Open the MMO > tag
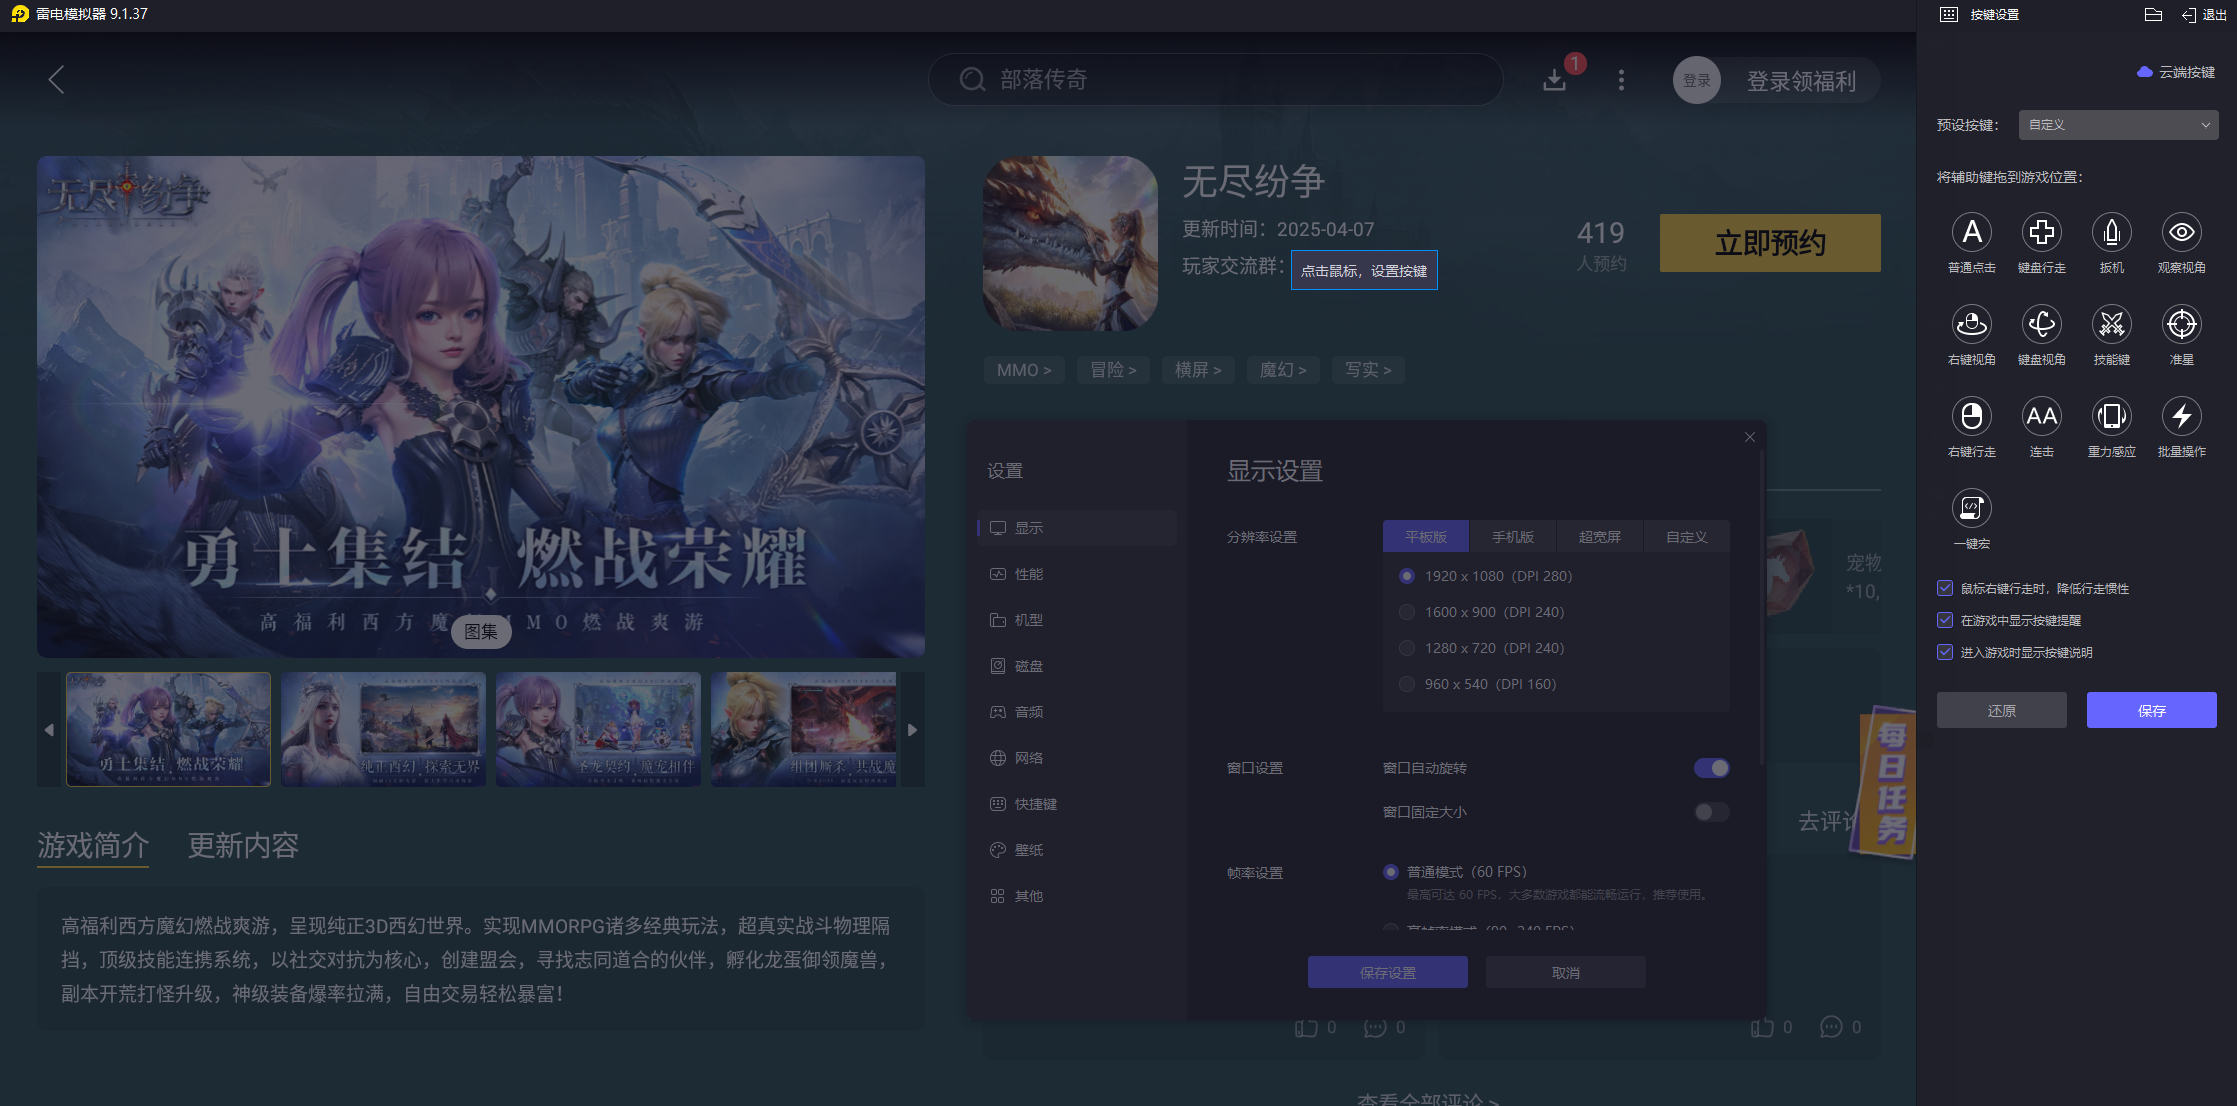 coord(1024,370)
